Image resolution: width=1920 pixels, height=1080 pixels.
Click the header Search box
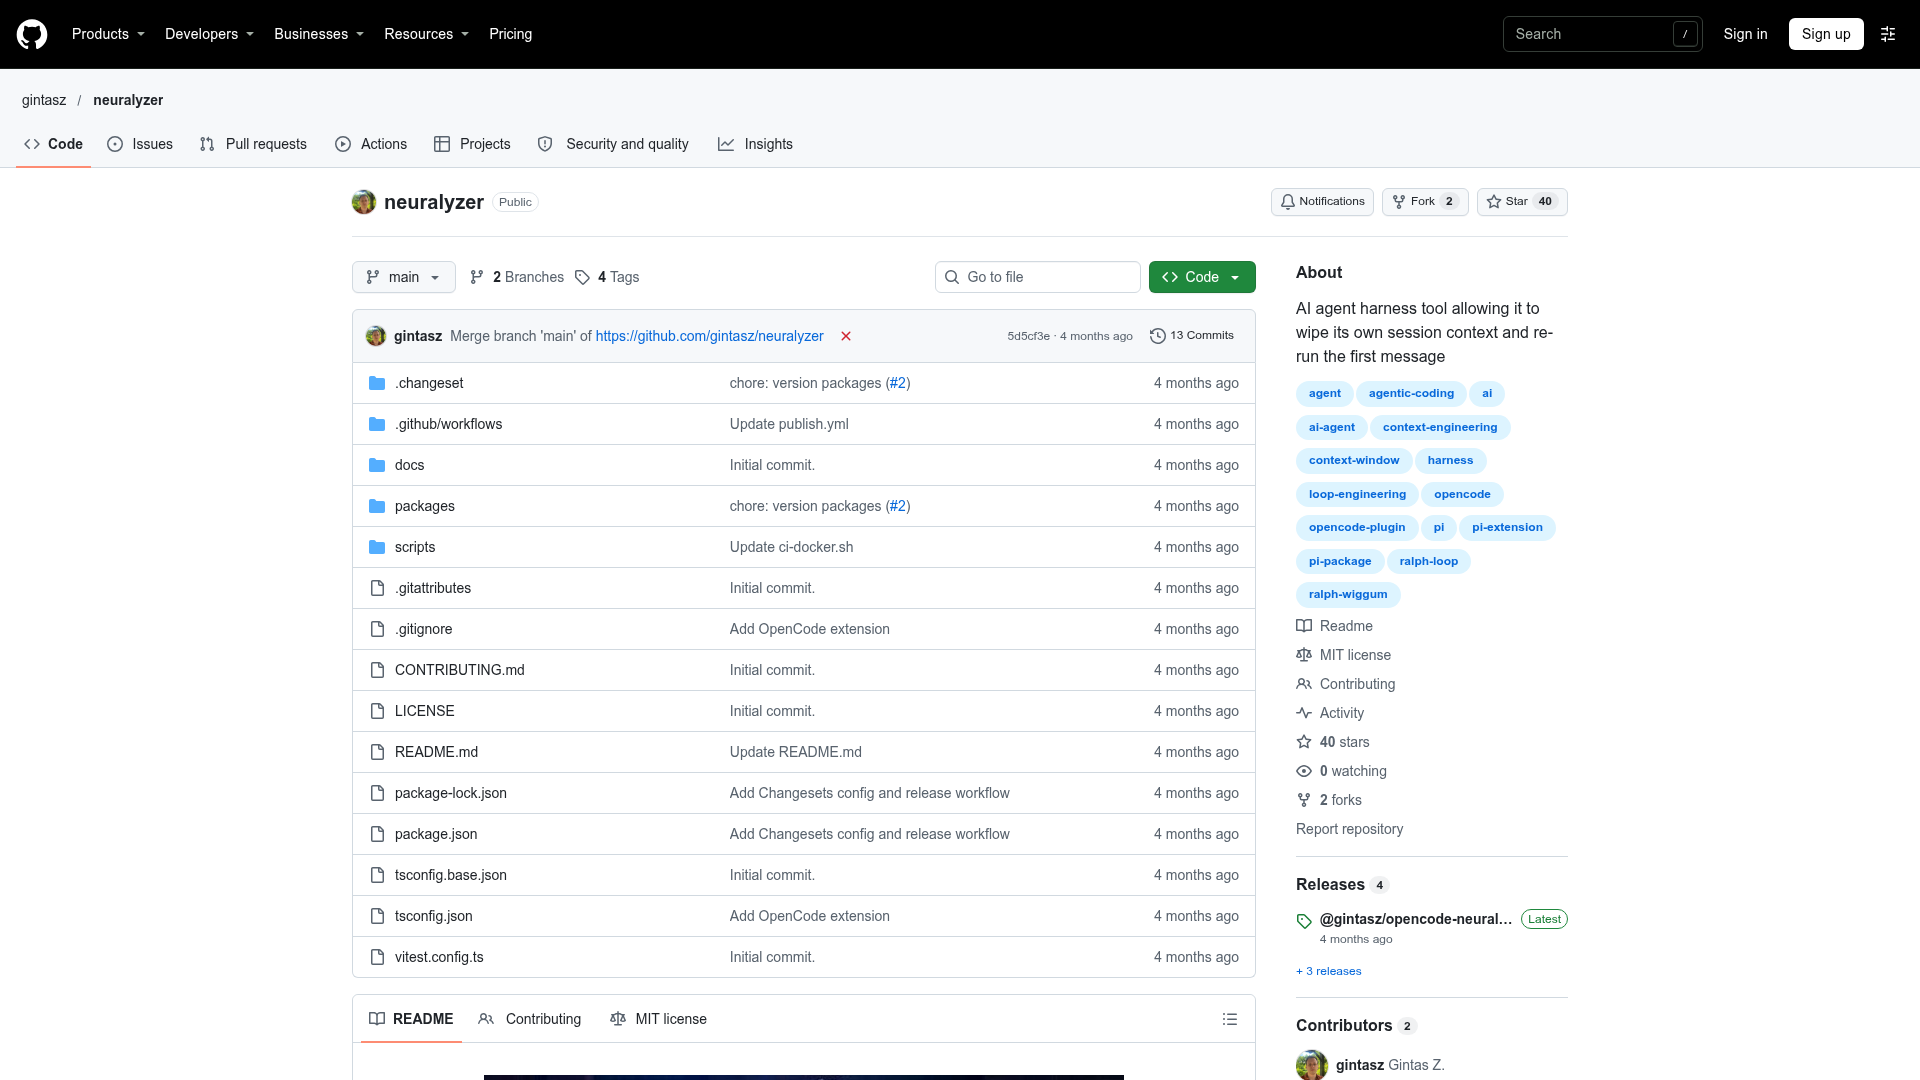click(x=1602, y=34)
